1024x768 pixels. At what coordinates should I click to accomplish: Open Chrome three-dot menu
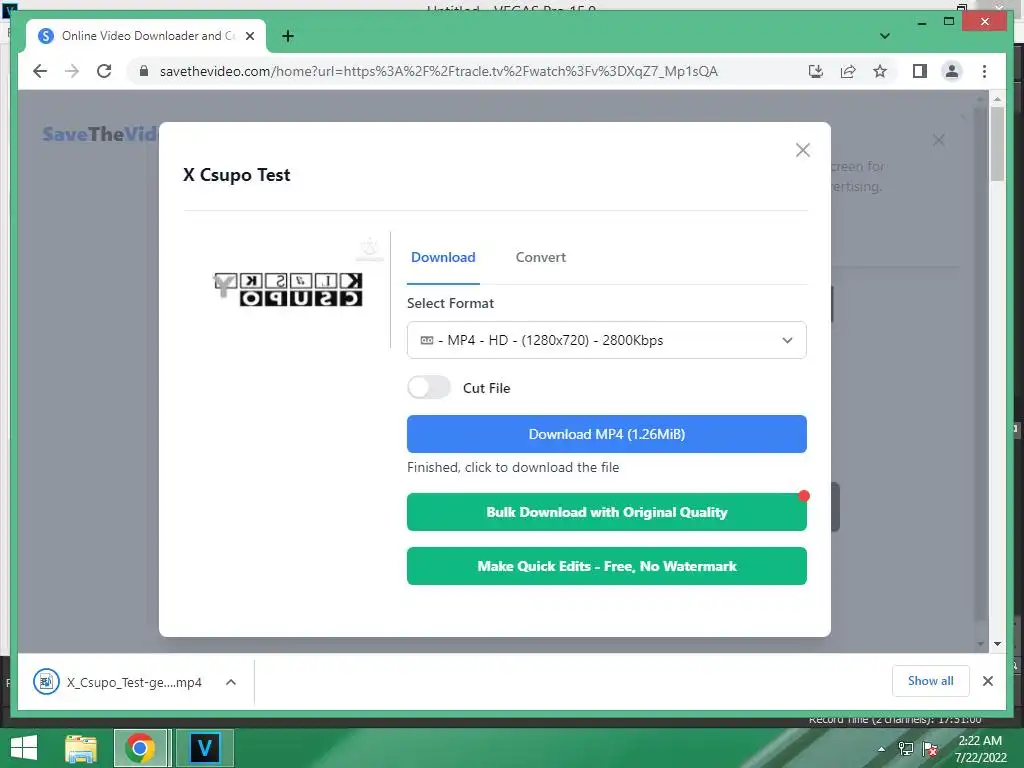click(984, 71)
